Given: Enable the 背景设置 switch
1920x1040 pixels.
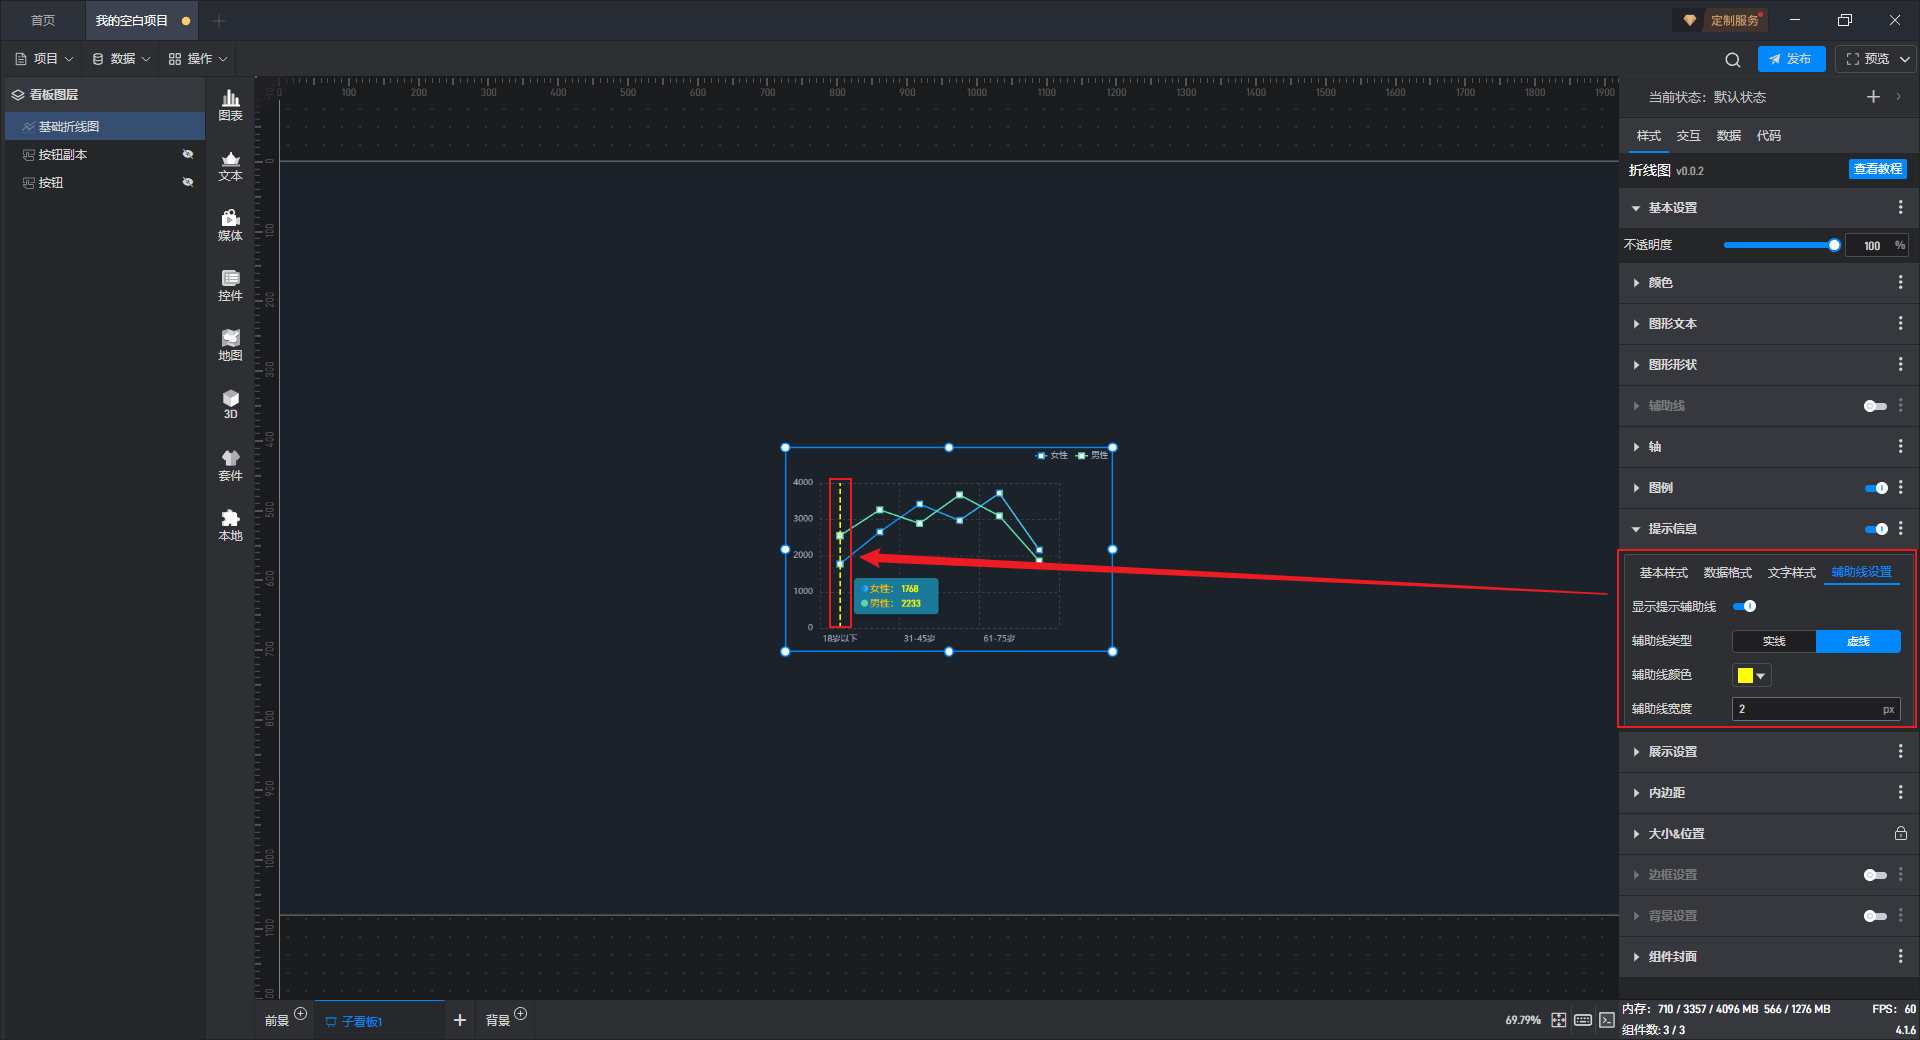Looking at the screenshot, I should (x=1875, y=916).
